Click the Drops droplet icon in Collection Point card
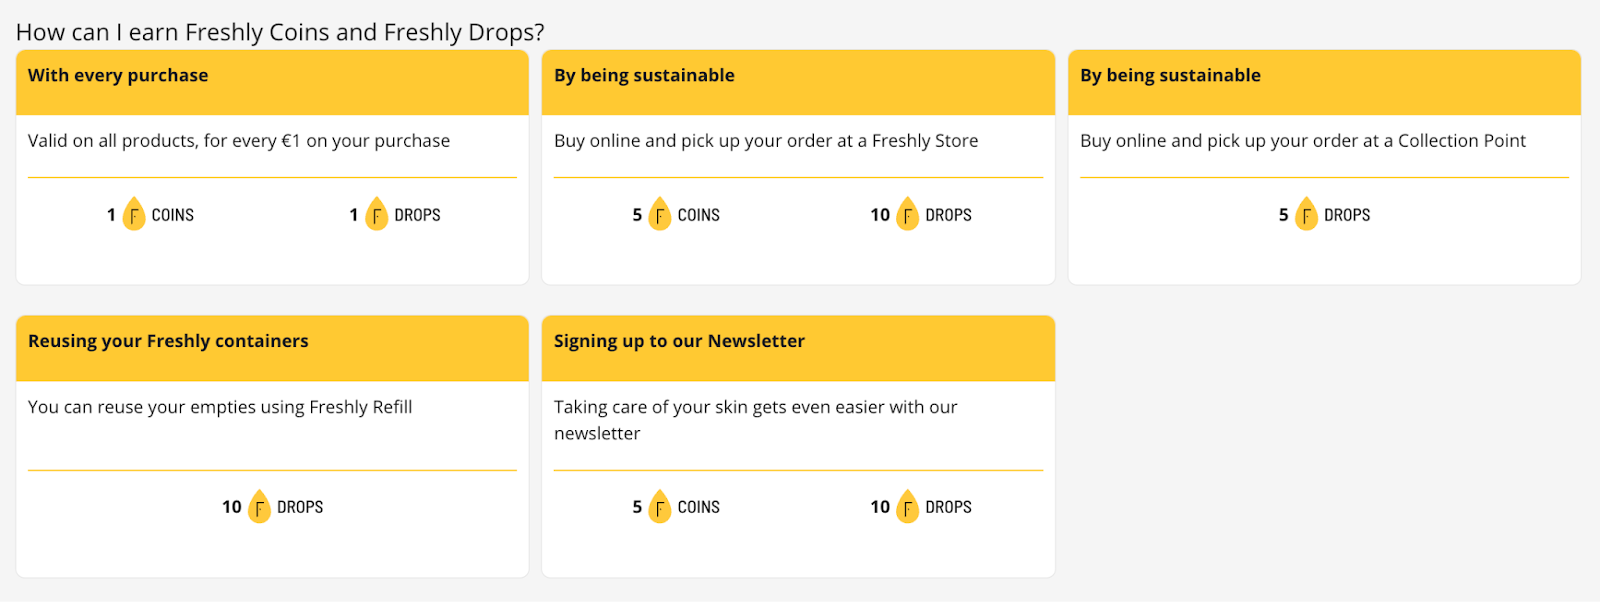The height and width of the screenshot is (602, 1600). tap(1306, 214)
